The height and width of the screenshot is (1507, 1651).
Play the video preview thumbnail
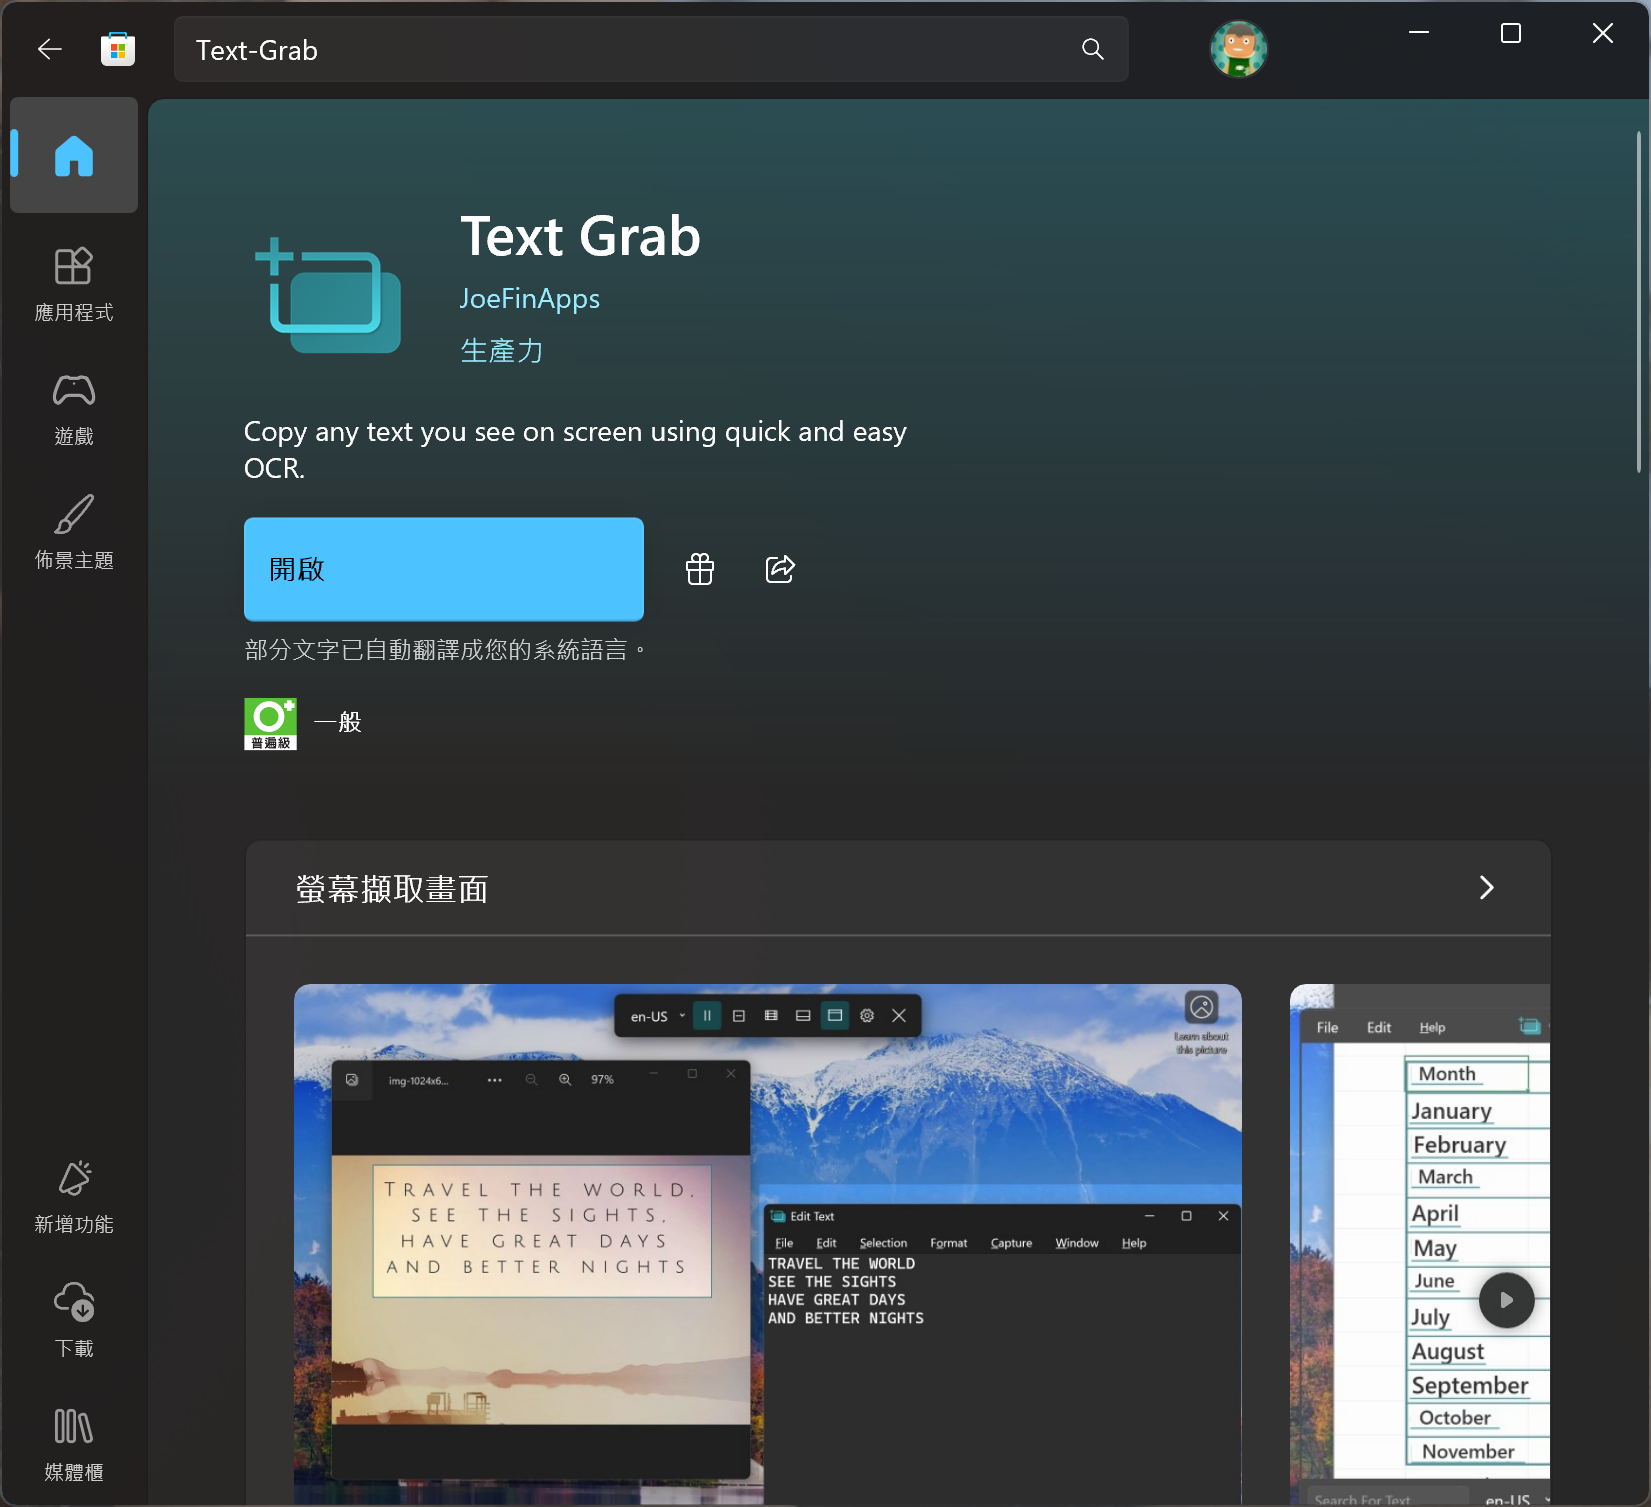pos(1506,1300)
